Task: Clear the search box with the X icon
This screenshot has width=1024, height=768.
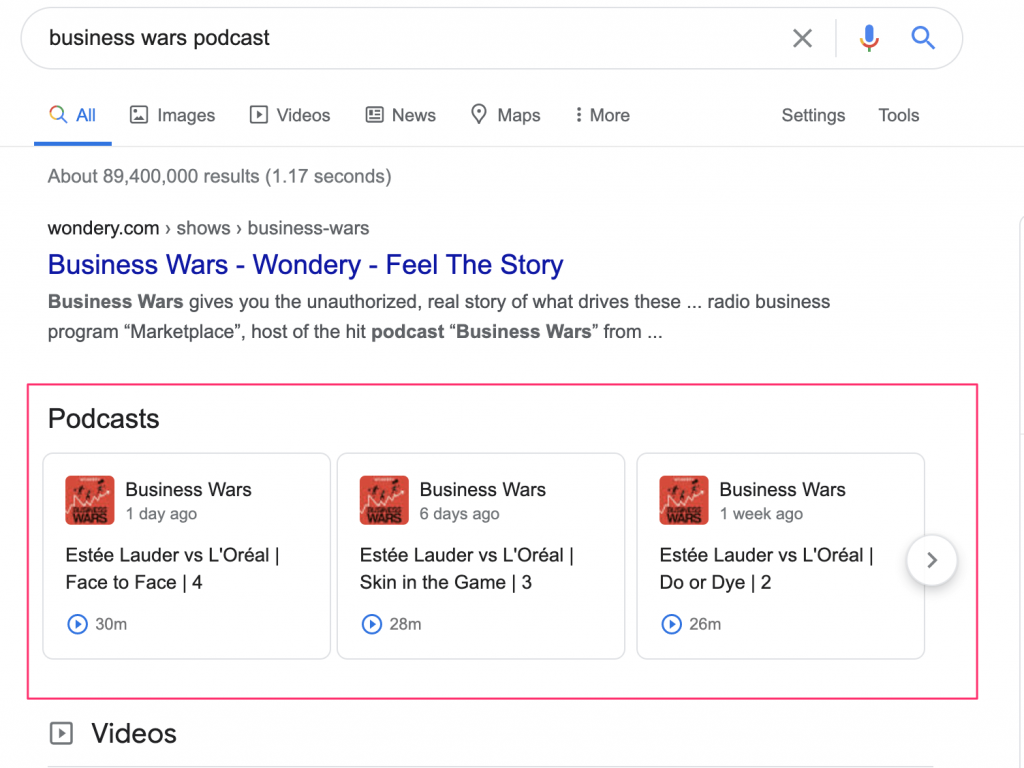Action: 802,39
